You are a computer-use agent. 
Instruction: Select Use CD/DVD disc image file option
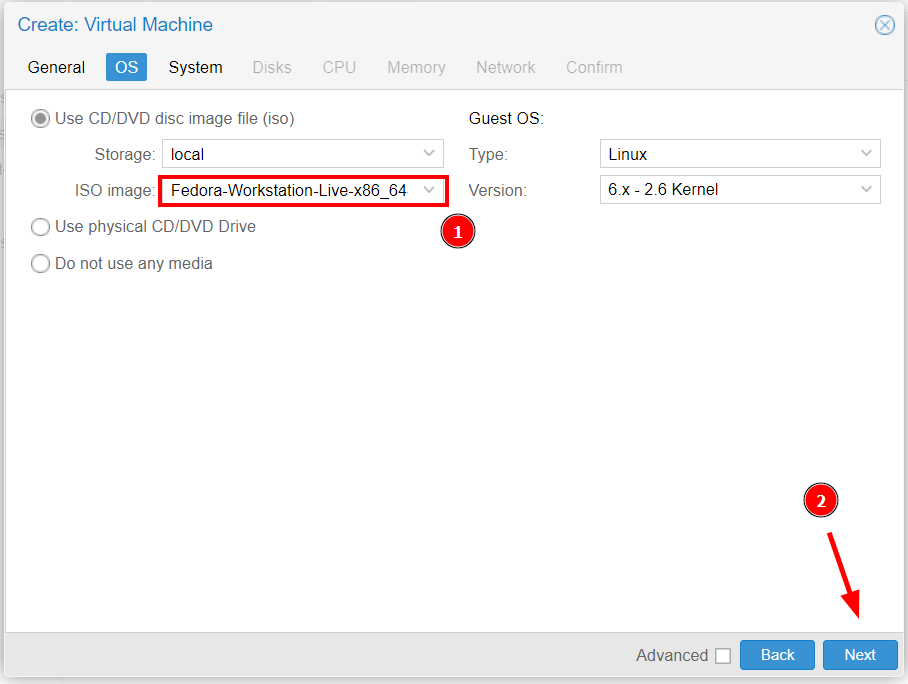40,119
